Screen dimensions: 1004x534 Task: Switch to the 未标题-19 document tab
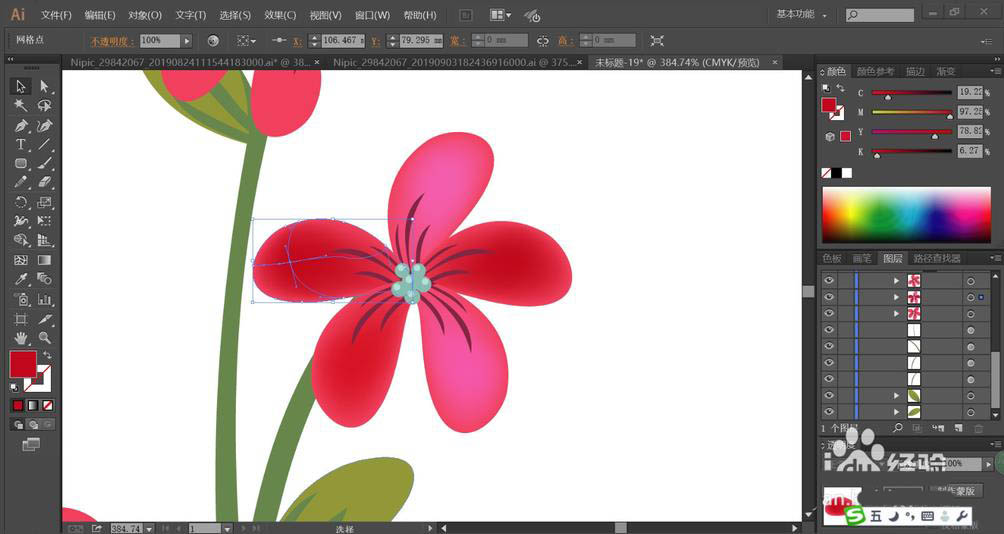pyautogui.click(x=677, y=62)
